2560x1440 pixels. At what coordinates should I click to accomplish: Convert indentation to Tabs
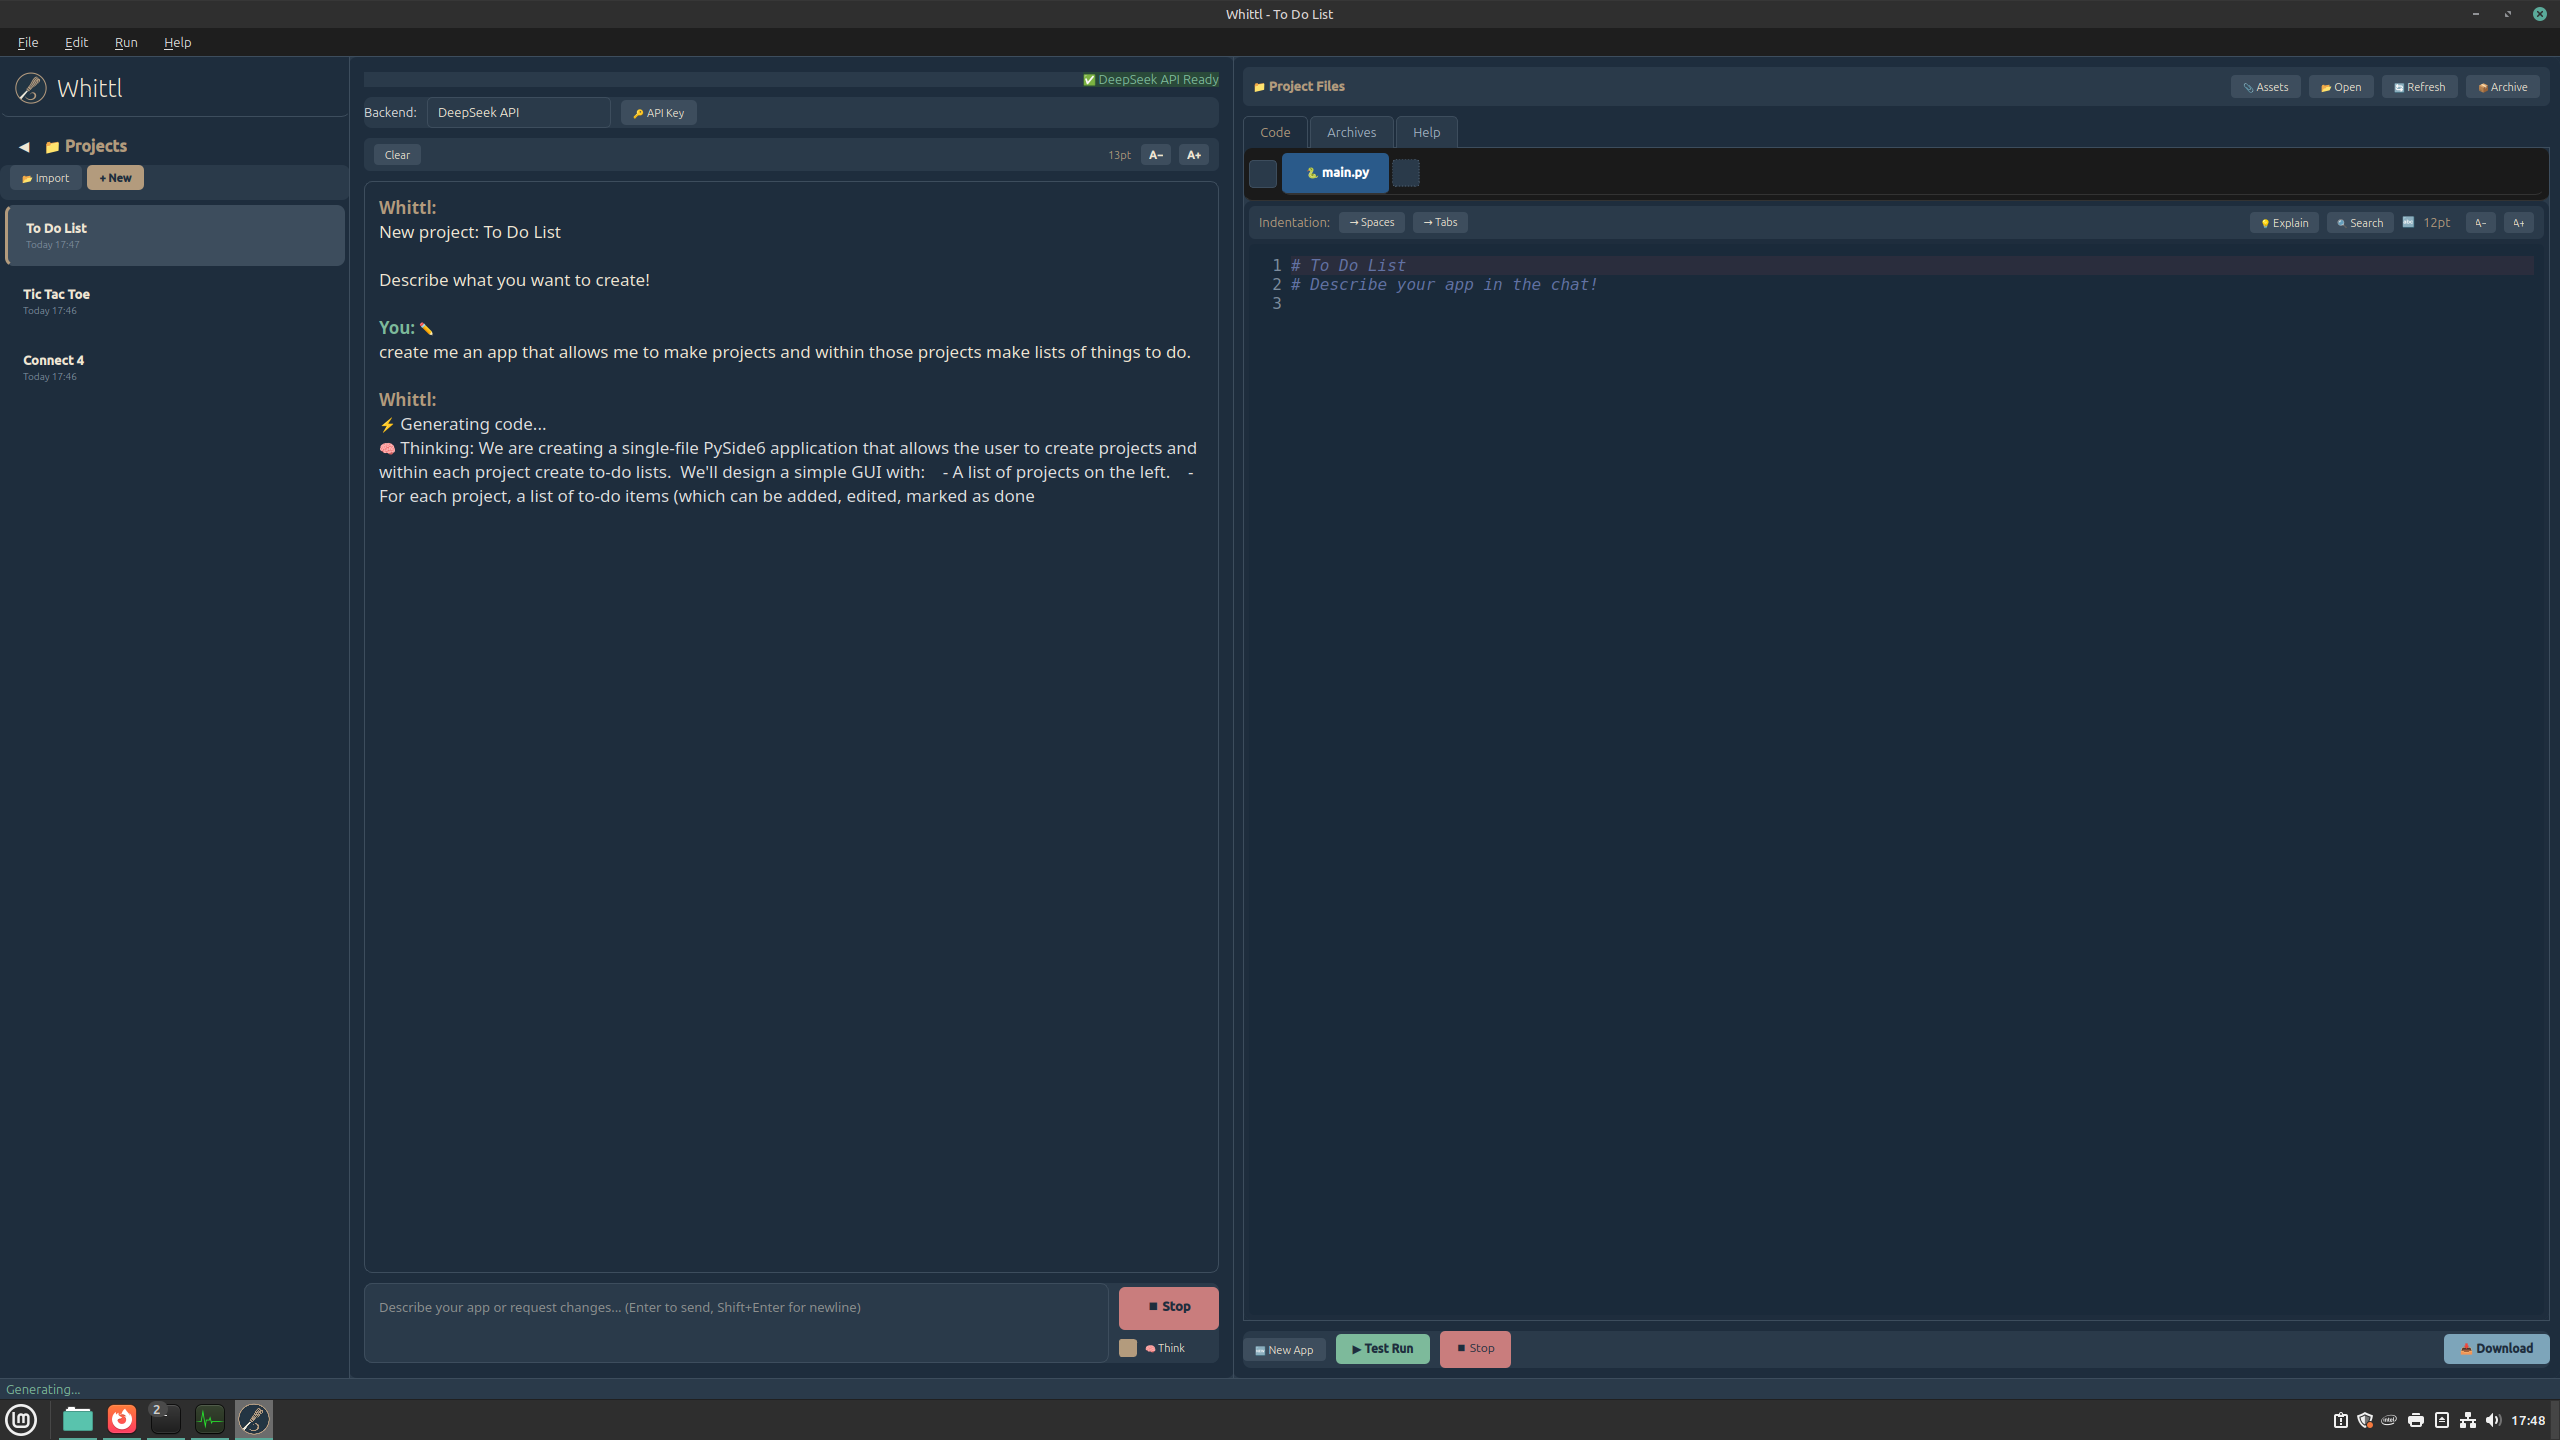tap(1440, 222)
